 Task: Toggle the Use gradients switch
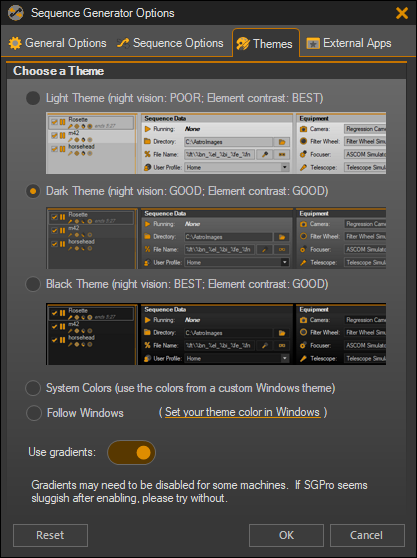coord(131,453)
